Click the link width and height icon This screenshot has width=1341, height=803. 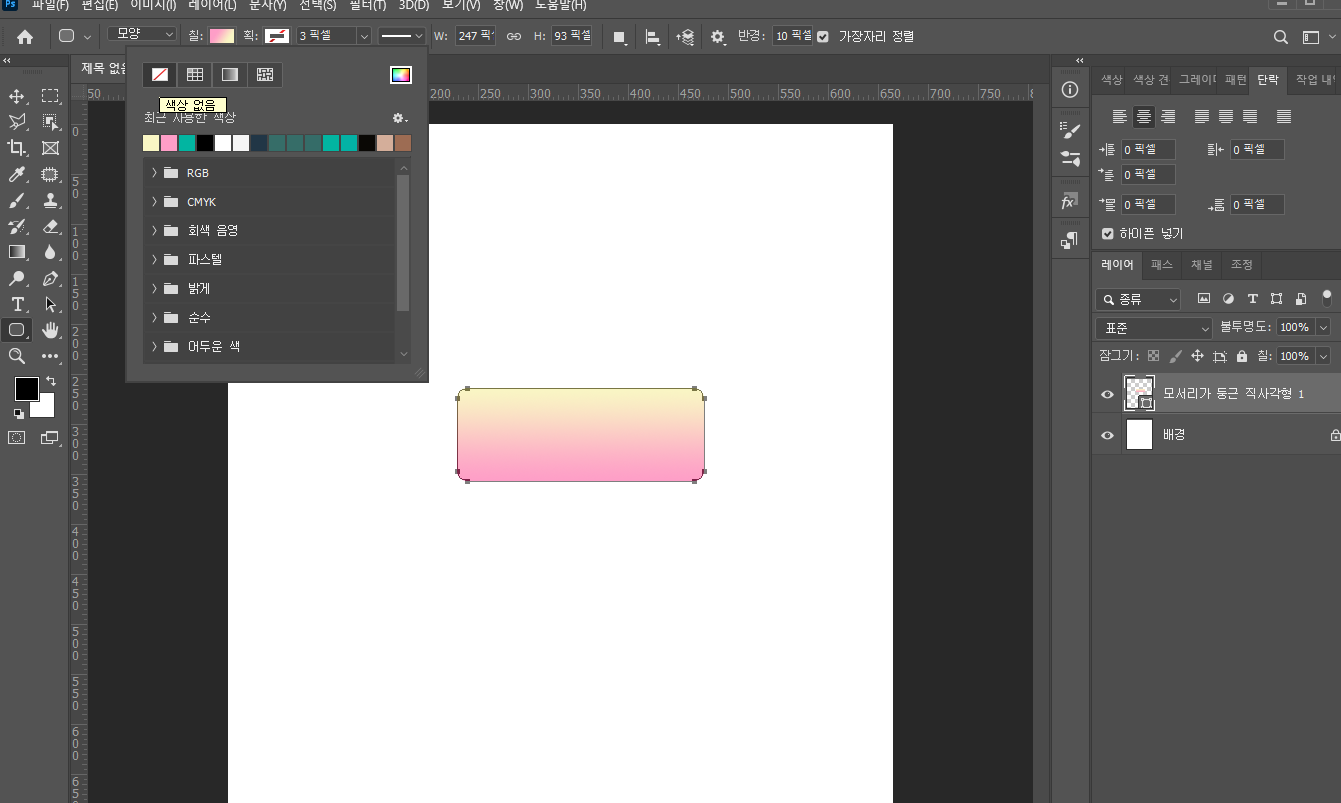[514, 37]
